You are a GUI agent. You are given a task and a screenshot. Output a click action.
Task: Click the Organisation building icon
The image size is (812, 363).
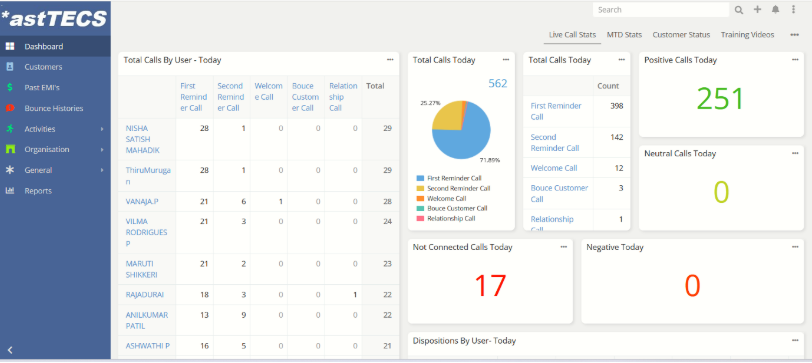tap(10, 149)
